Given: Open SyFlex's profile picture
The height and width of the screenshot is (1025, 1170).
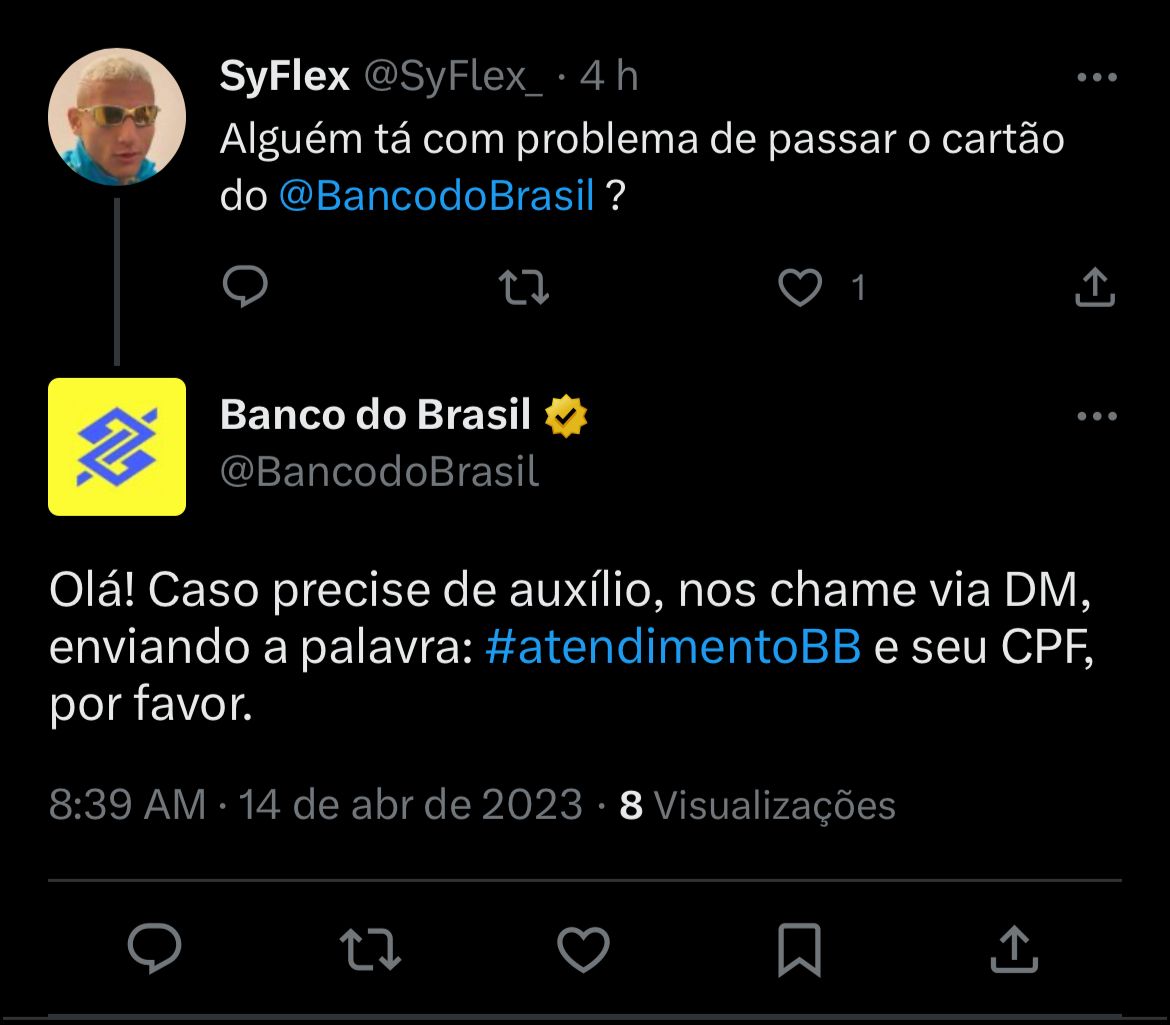Looking at the screenshot, I should coord(116,117).
